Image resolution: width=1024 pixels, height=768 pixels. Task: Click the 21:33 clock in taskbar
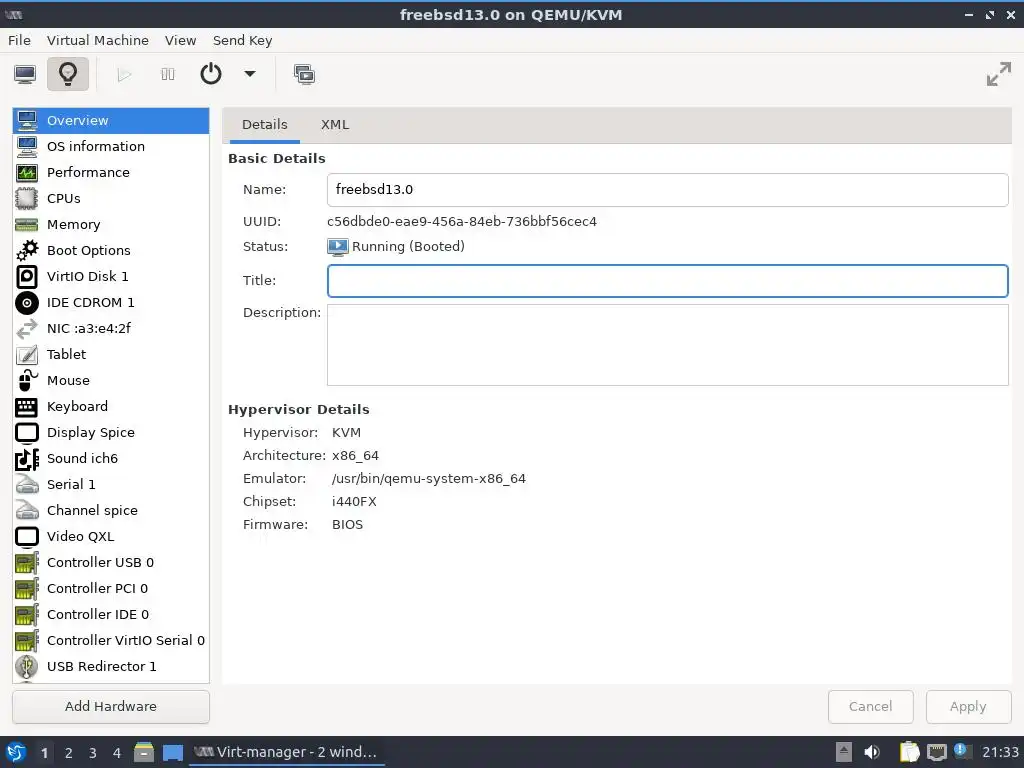1000,752
